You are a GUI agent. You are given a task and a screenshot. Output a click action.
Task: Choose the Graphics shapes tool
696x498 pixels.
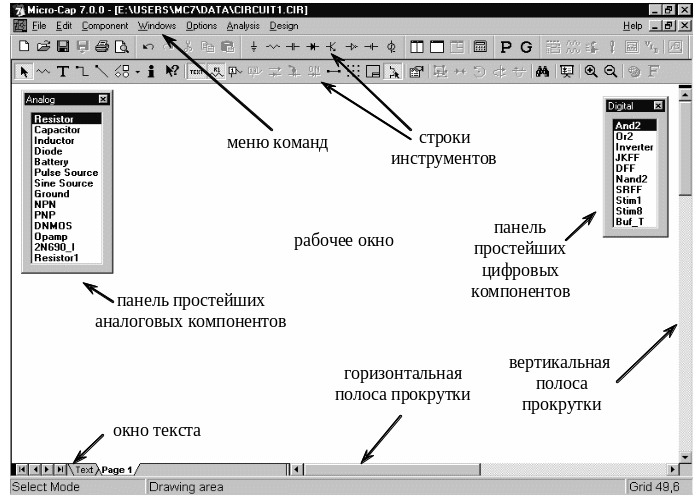122,71
